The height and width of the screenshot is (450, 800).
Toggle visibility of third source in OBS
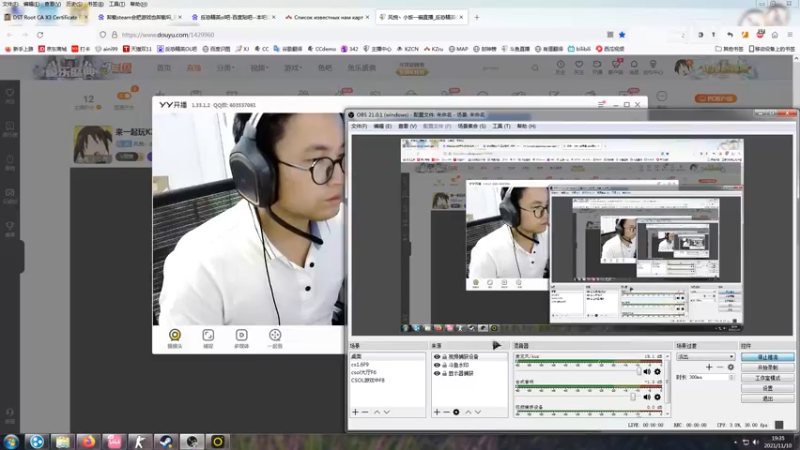tap(437, 373)
